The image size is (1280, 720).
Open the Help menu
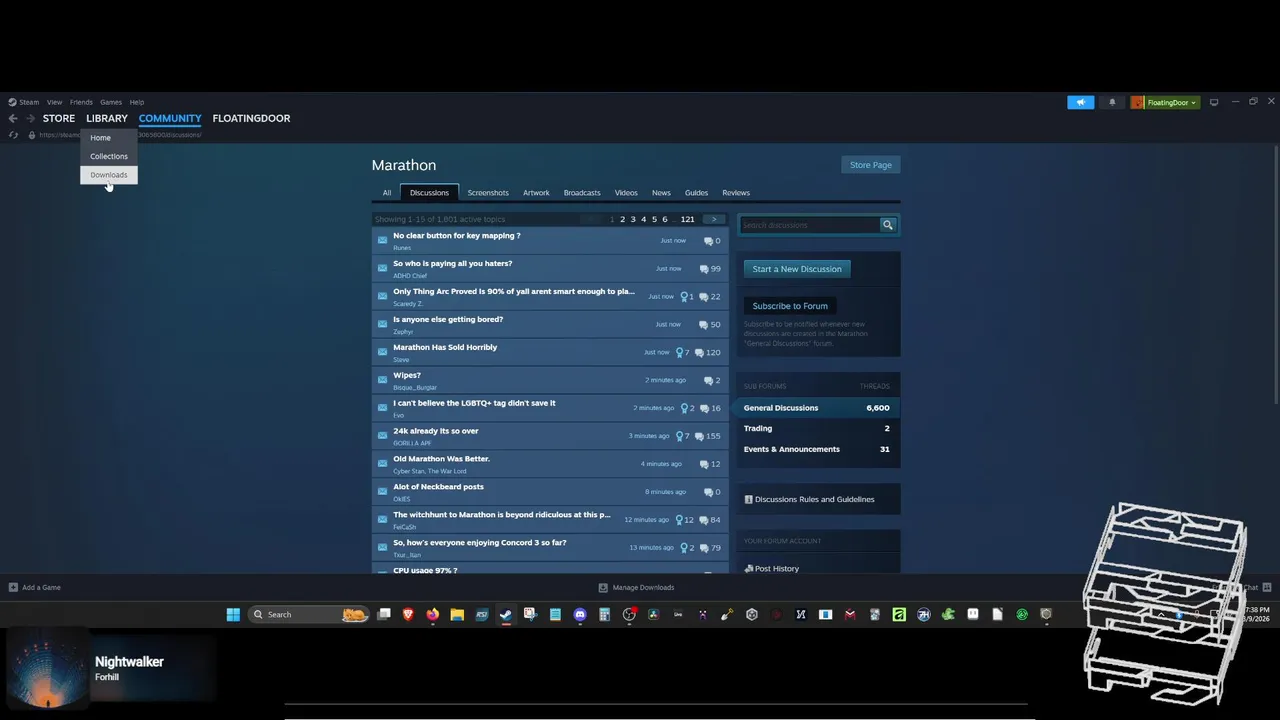tap(137, 102)
